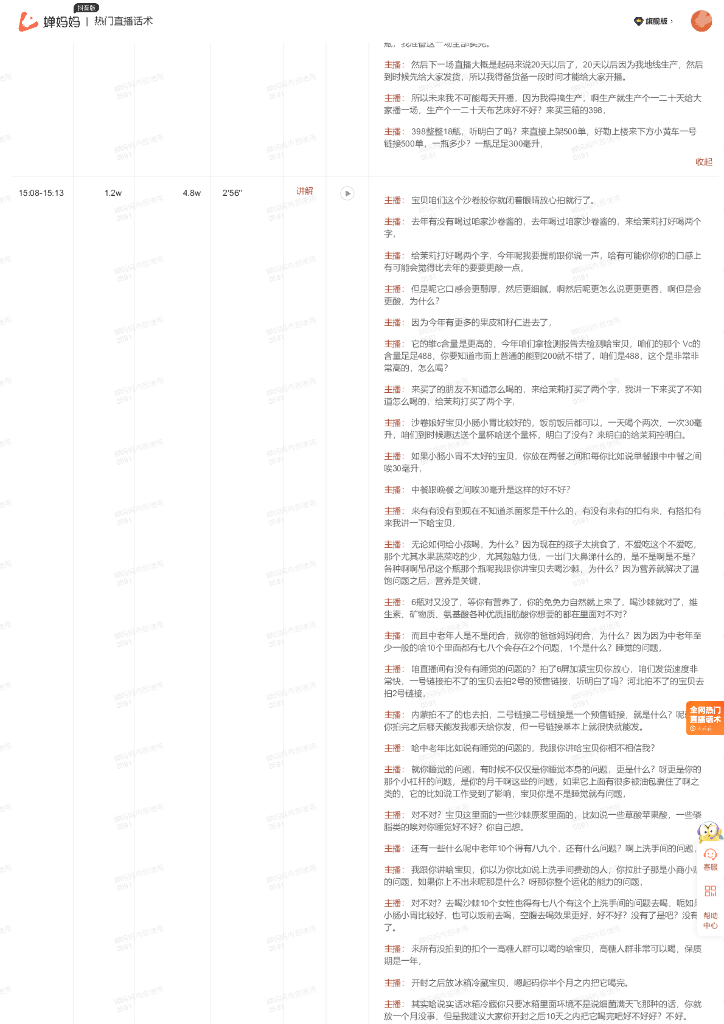This screenshot has height=1024, width=724.
Task: Collapse the transcript with 收起
Action: (703, 162)
